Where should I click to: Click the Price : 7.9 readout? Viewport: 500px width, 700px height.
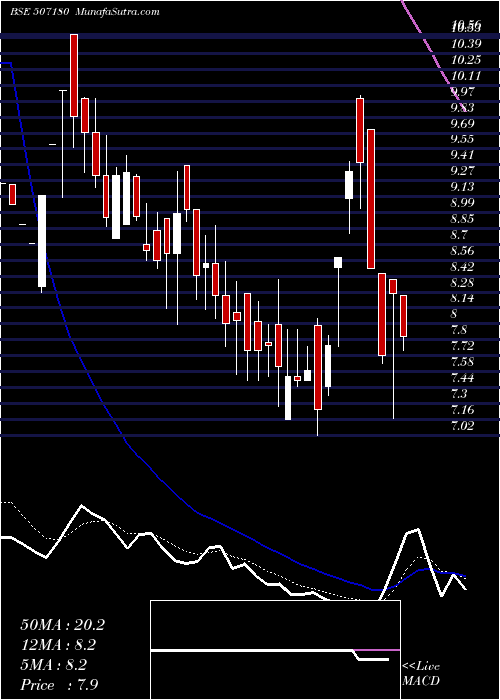point(59,684)
